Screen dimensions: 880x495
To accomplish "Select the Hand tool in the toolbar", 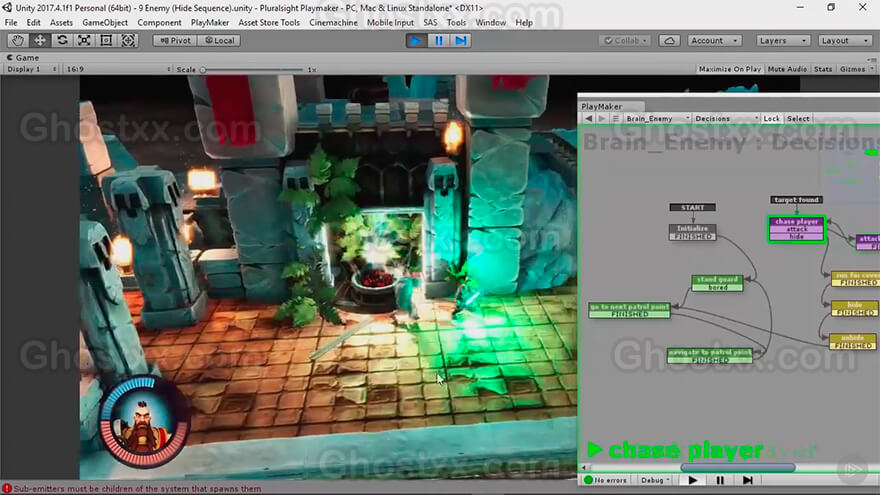I will (x=18, y=40).
